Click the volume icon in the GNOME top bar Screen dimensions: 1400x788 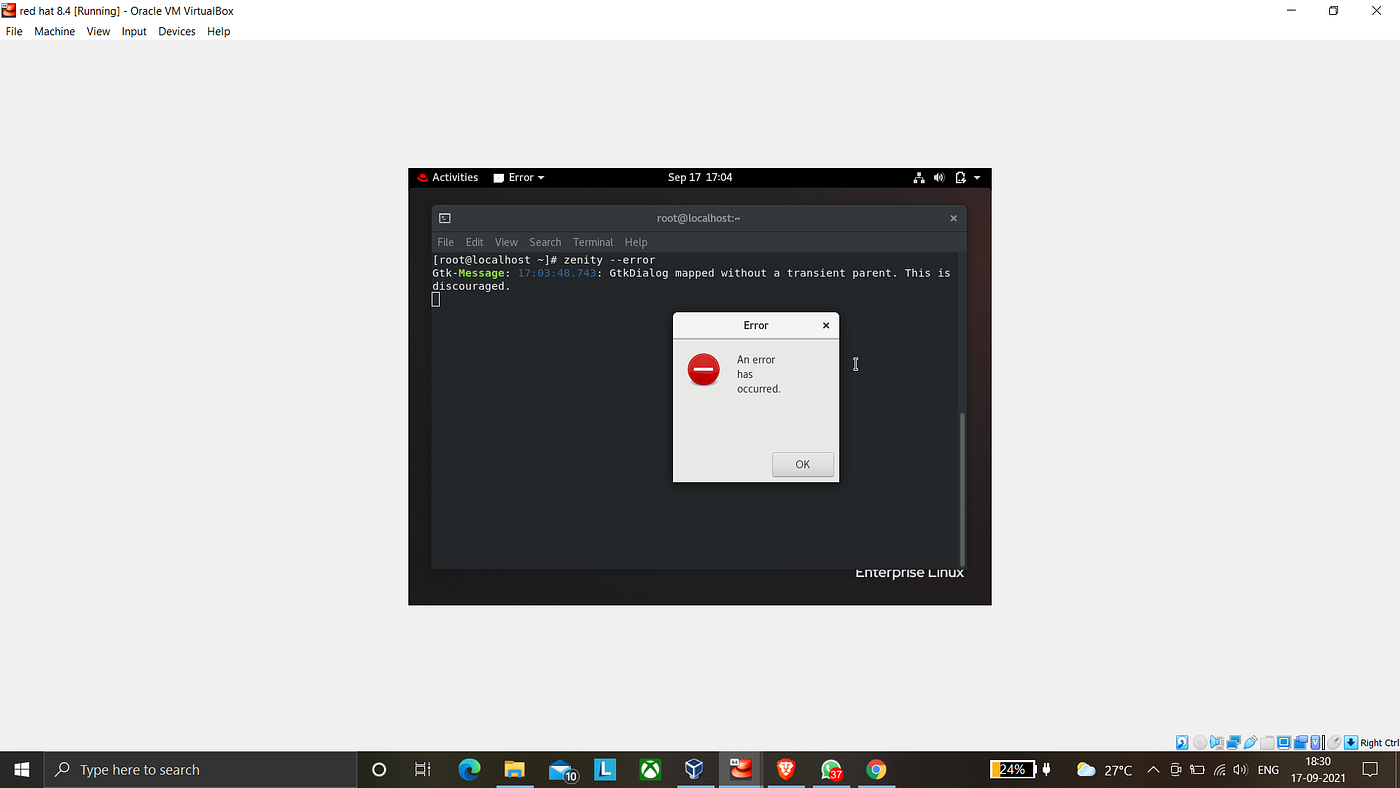[939, 177]
